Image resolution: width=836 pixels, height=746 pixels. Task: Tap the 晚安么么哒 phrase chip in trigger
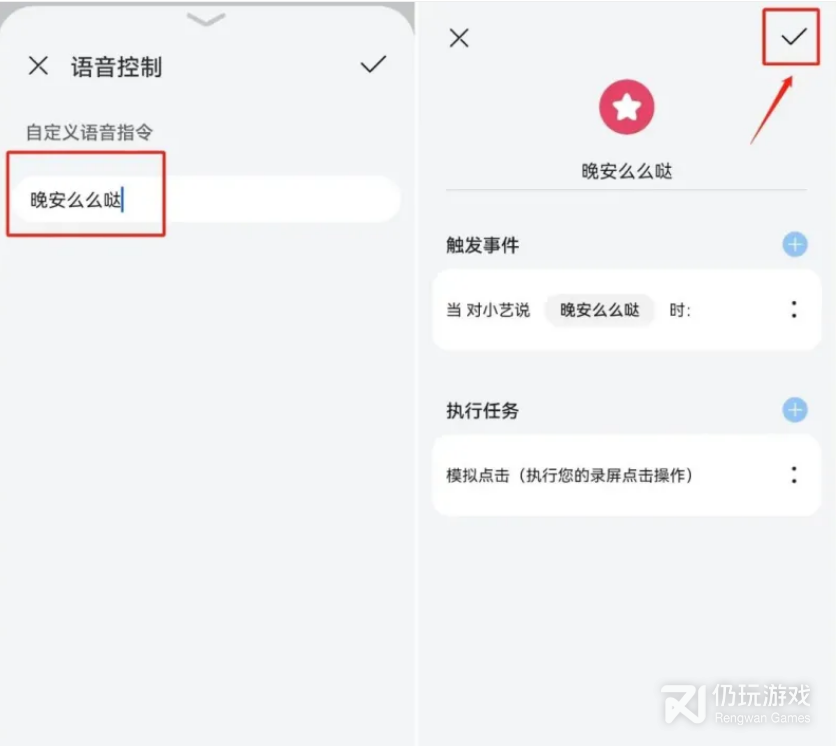coord(600,310)
